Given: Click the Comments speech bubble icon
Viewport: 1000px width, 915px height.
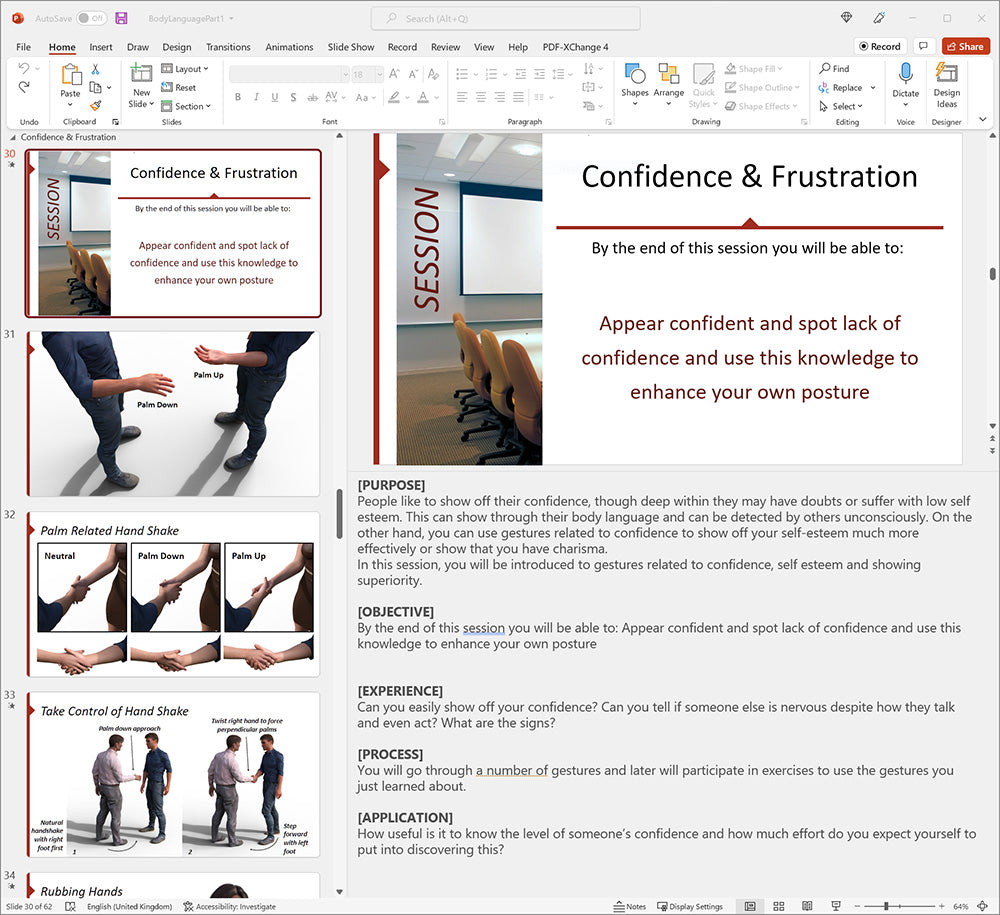Looking at the screenshot, I should [922, 46].
